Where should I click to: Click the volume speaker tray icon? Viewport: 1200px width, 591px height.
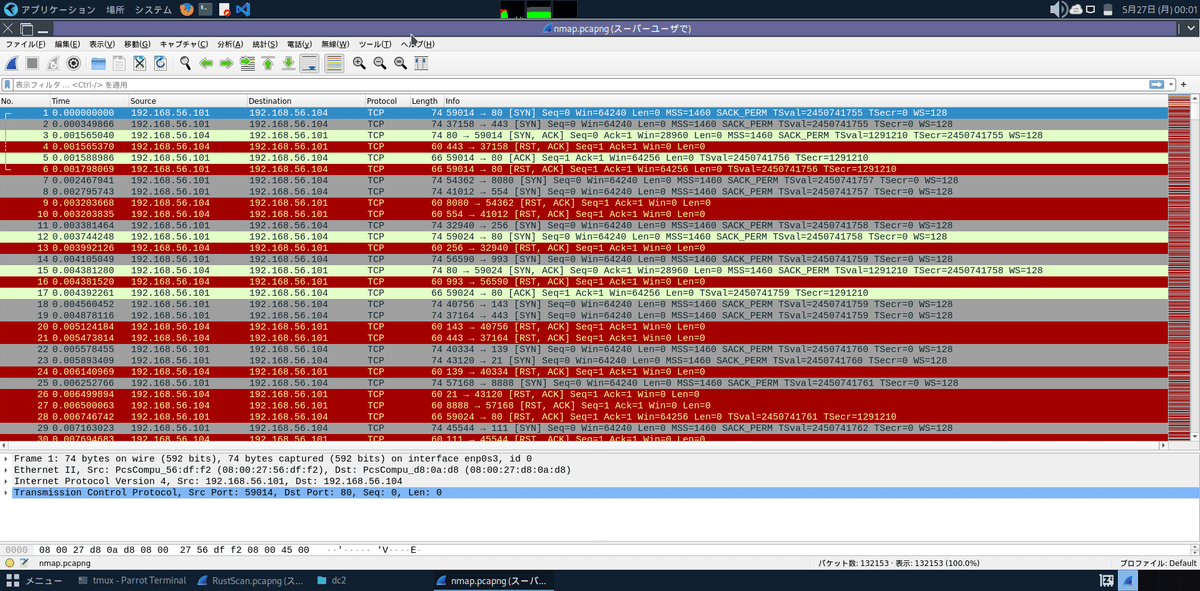[x=1057, y=9]
